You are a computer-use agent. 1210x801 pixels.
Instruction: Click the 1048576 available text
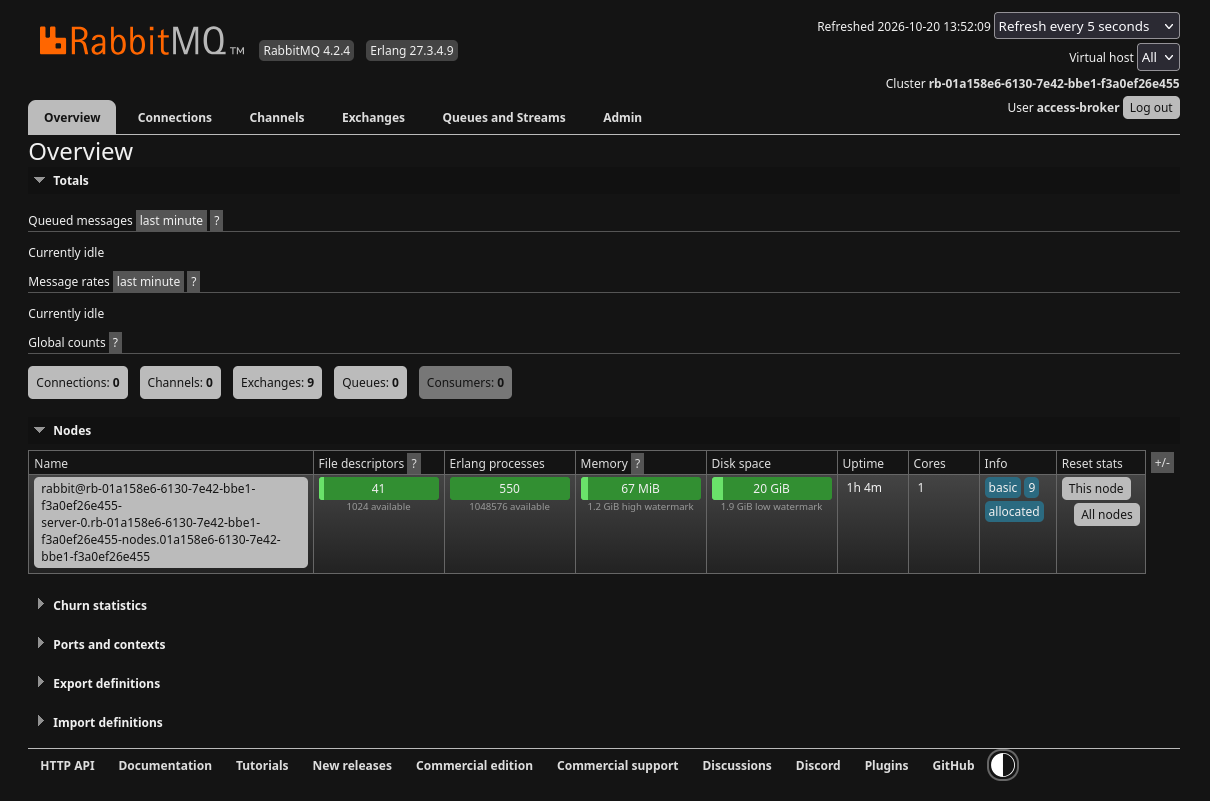(x=510, y=507)
